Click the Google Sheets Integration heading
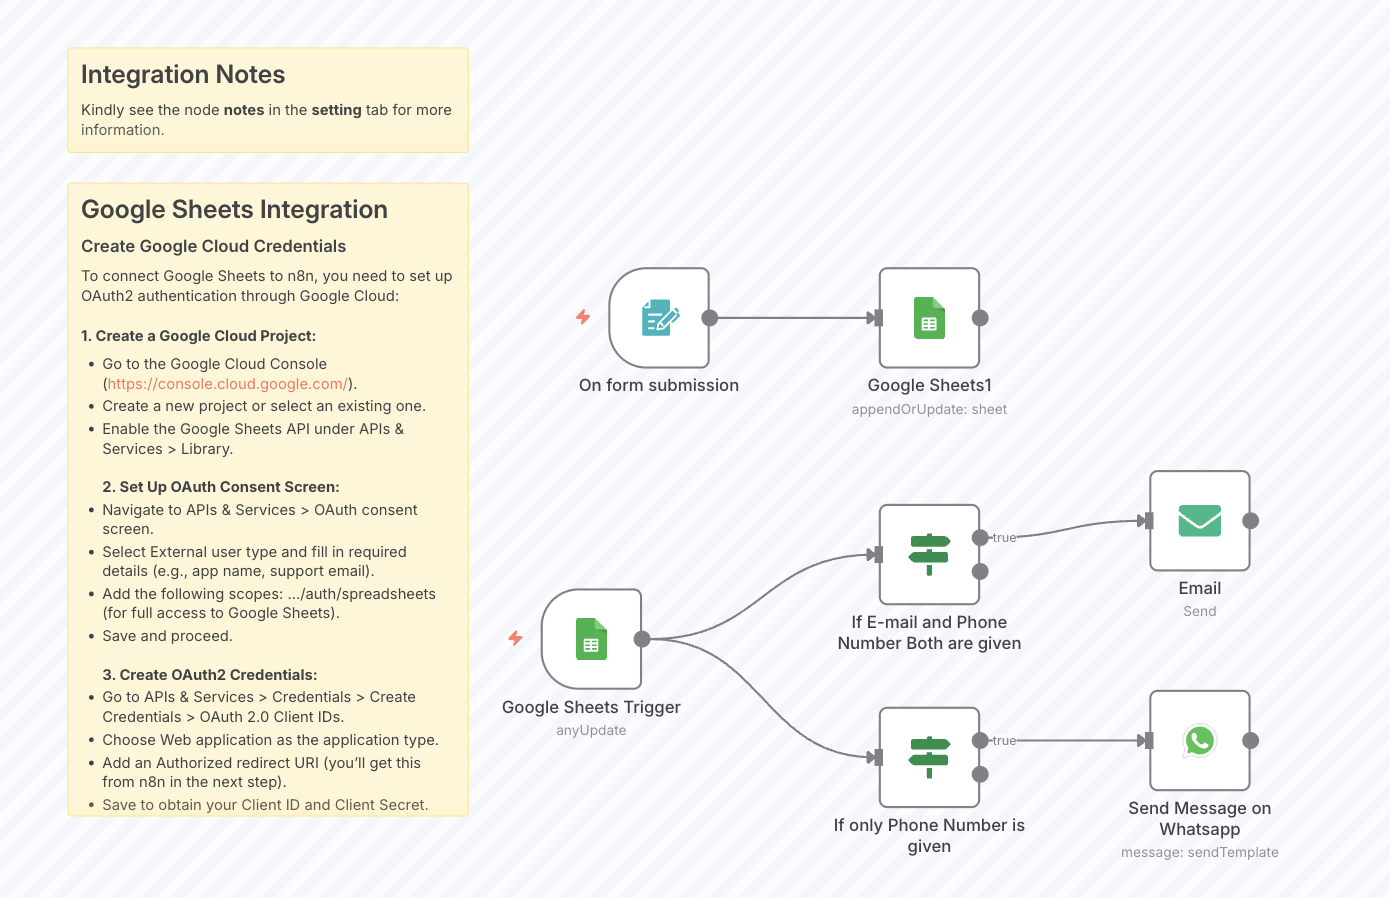Image resolution: width=1390 pixels, height=898 pixels. 234,210
